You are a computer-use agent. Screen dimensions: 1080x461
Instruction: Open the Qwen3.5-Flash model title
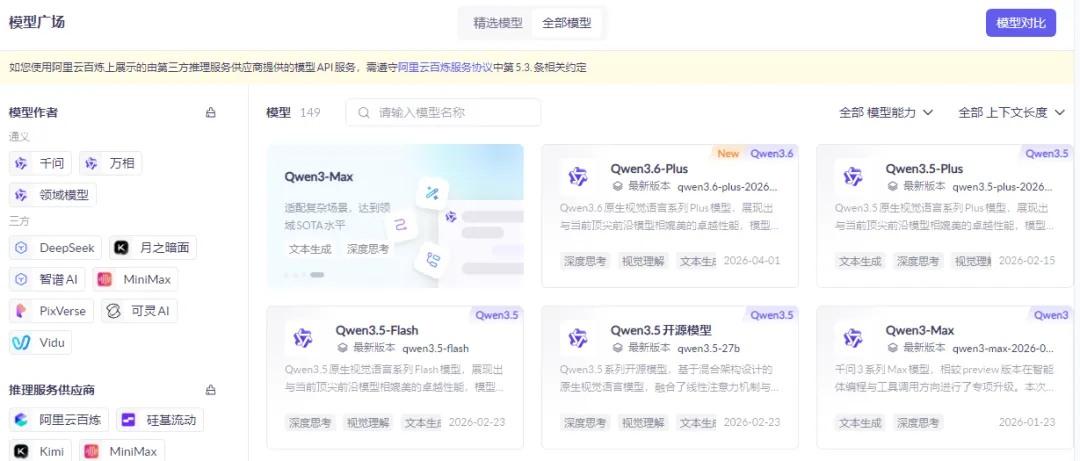point(377,330)
